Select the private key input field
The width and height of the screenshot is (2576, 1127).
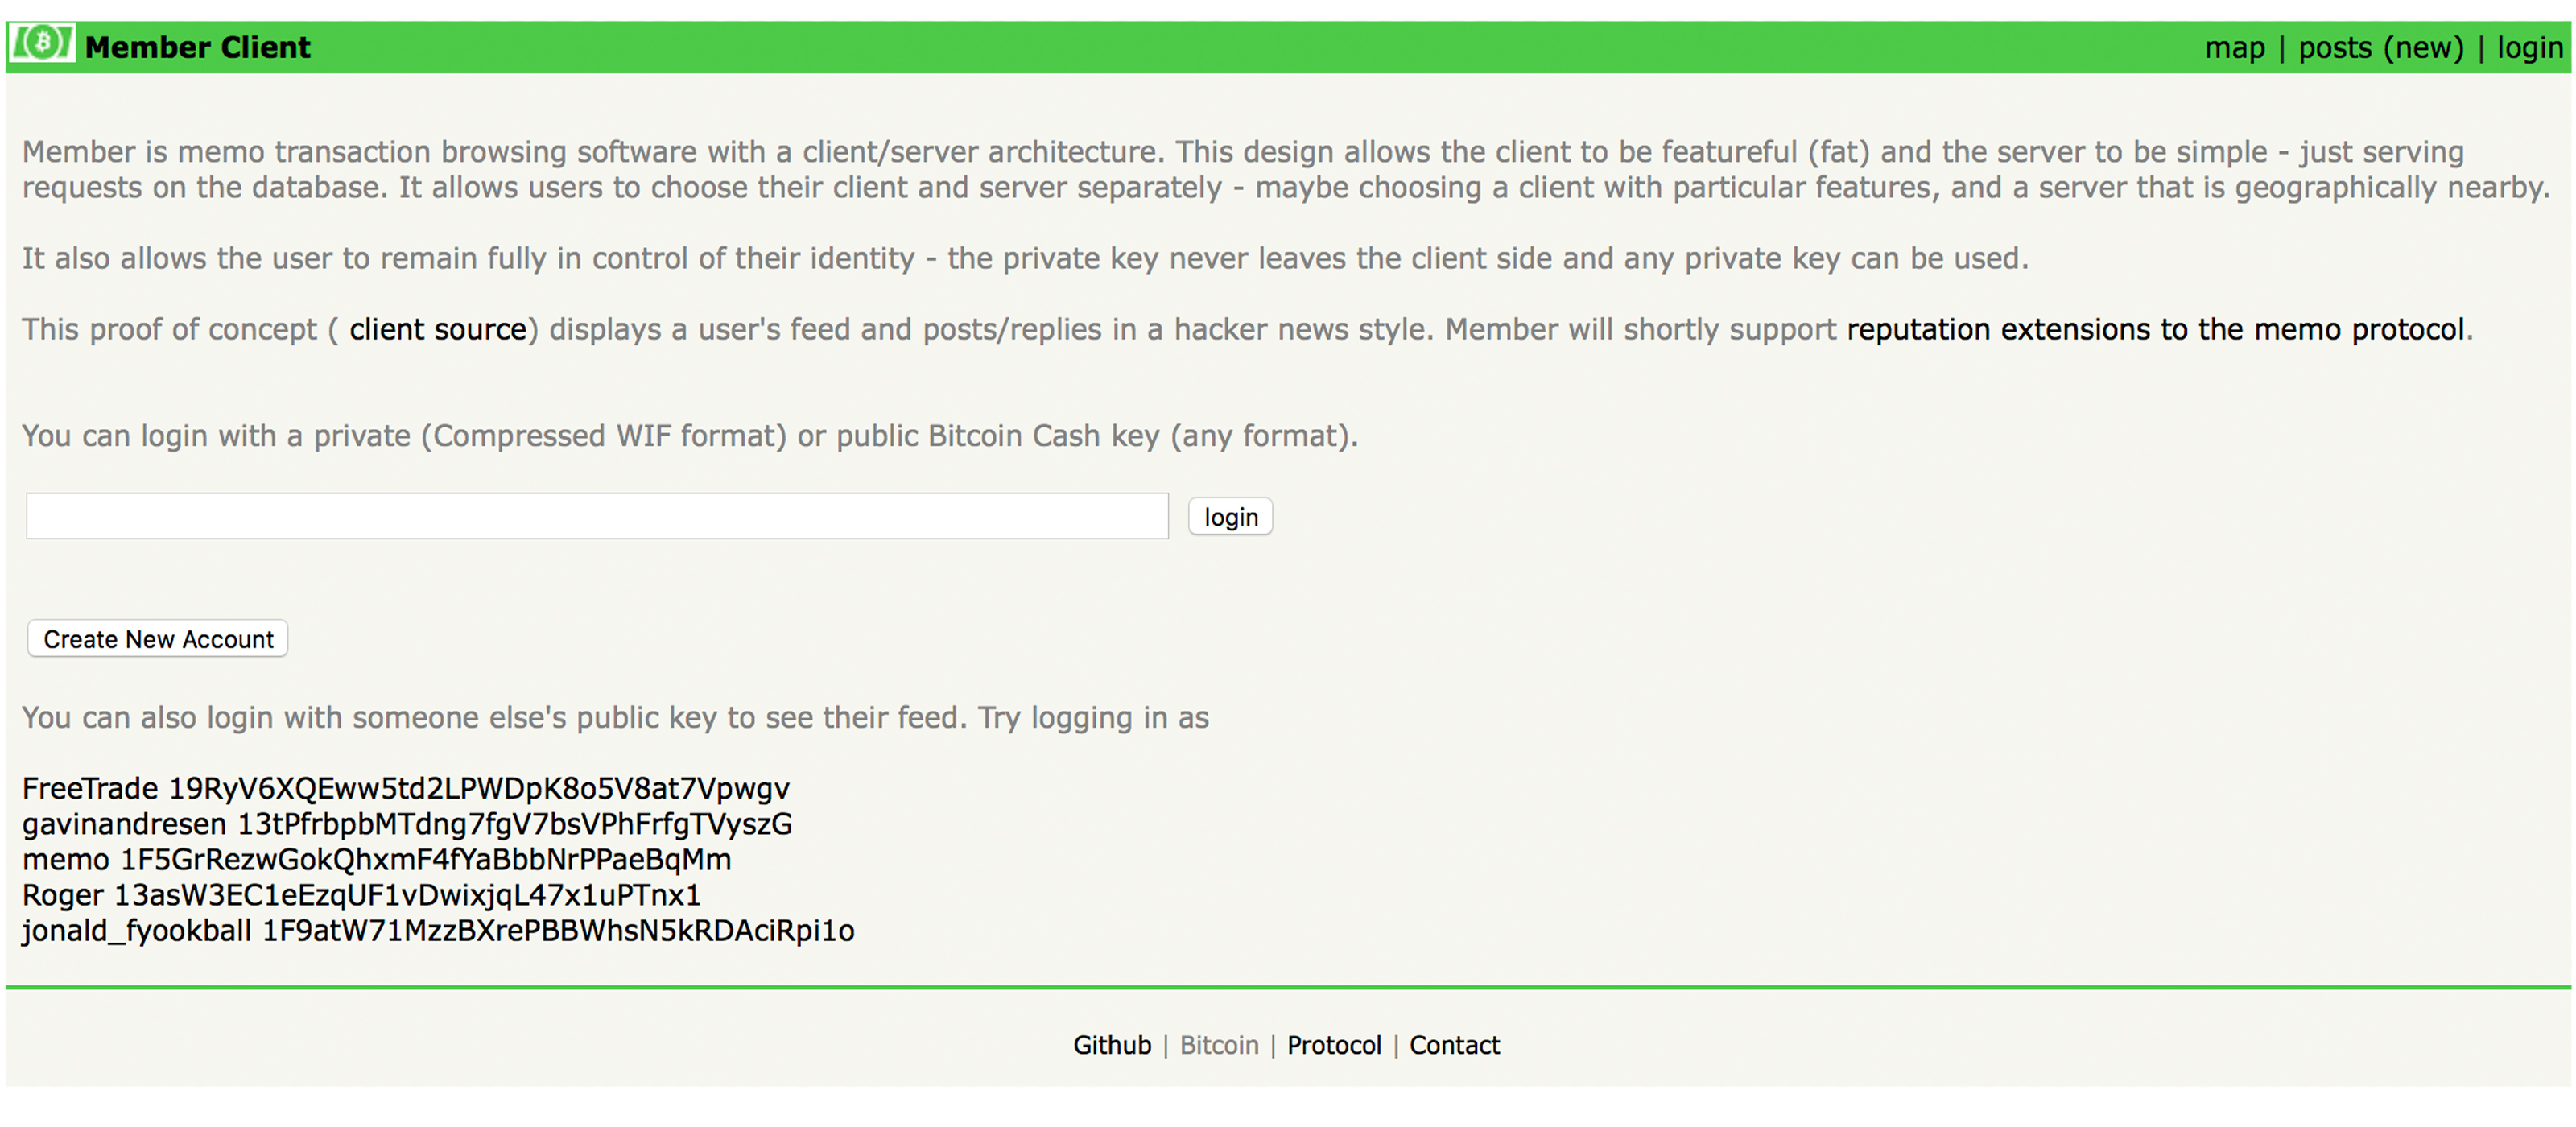[x=597, y=514]
